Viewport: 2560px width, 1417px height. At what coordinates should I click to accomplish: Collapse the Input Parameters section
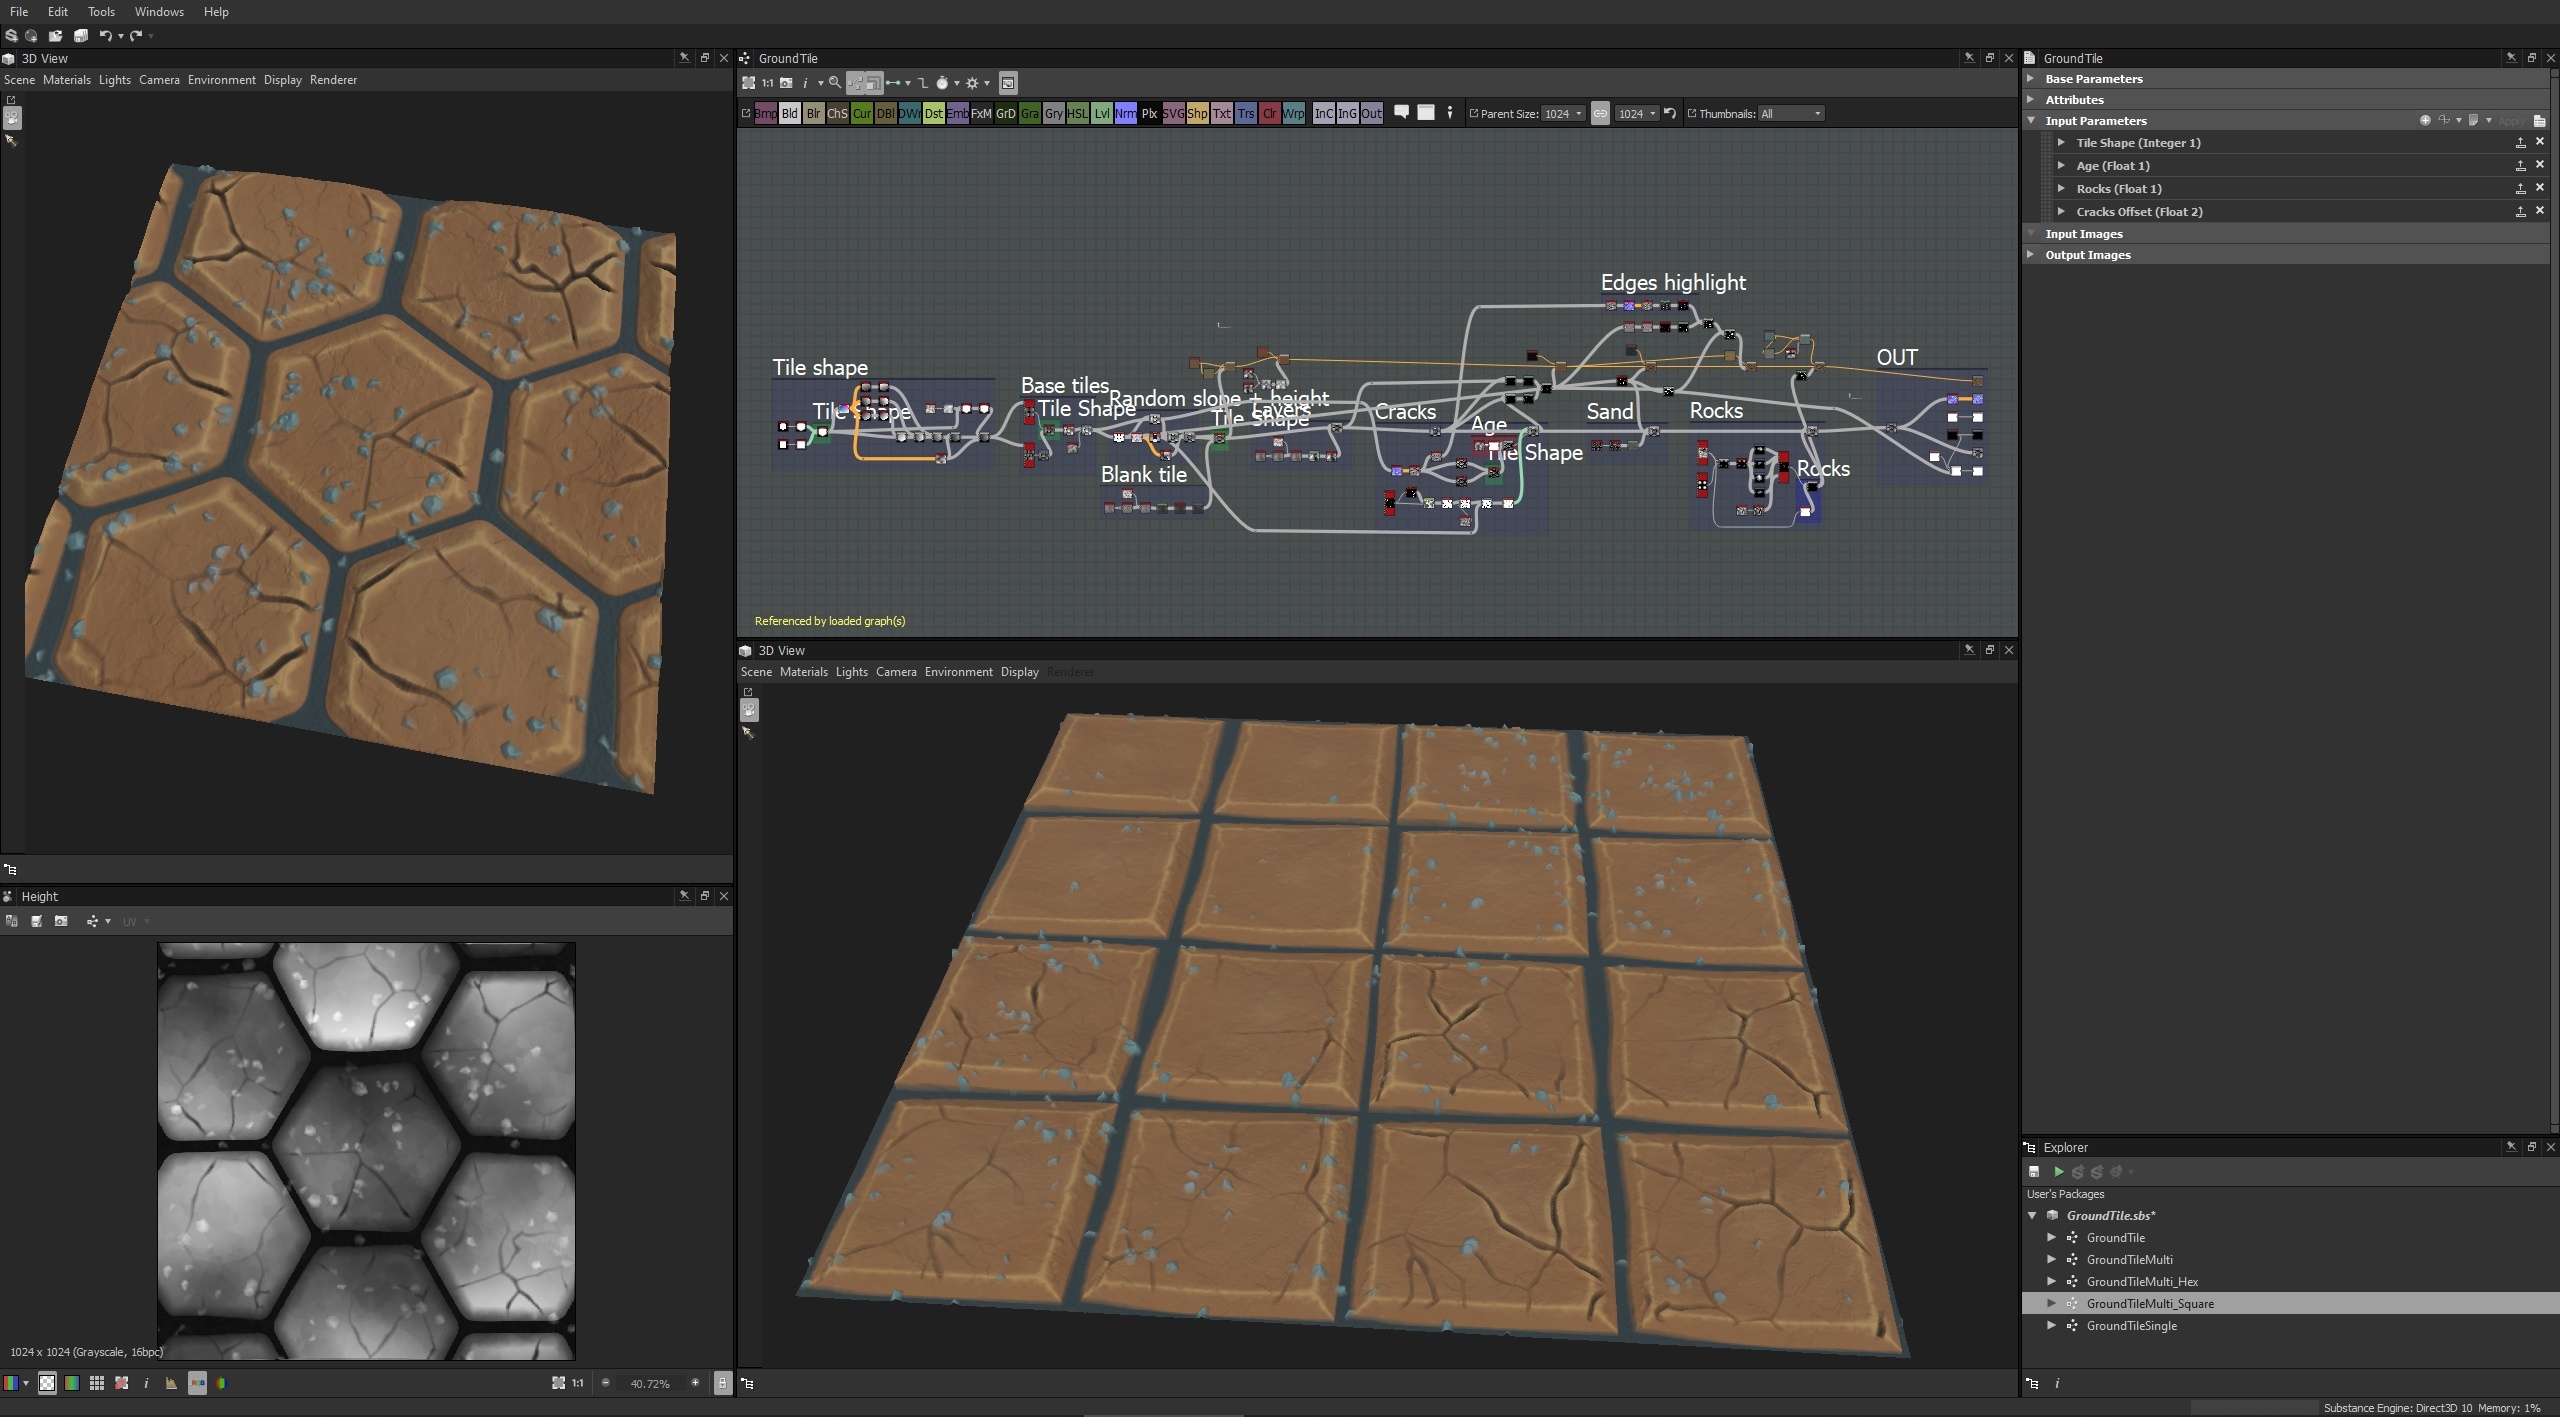[2033, 120]
